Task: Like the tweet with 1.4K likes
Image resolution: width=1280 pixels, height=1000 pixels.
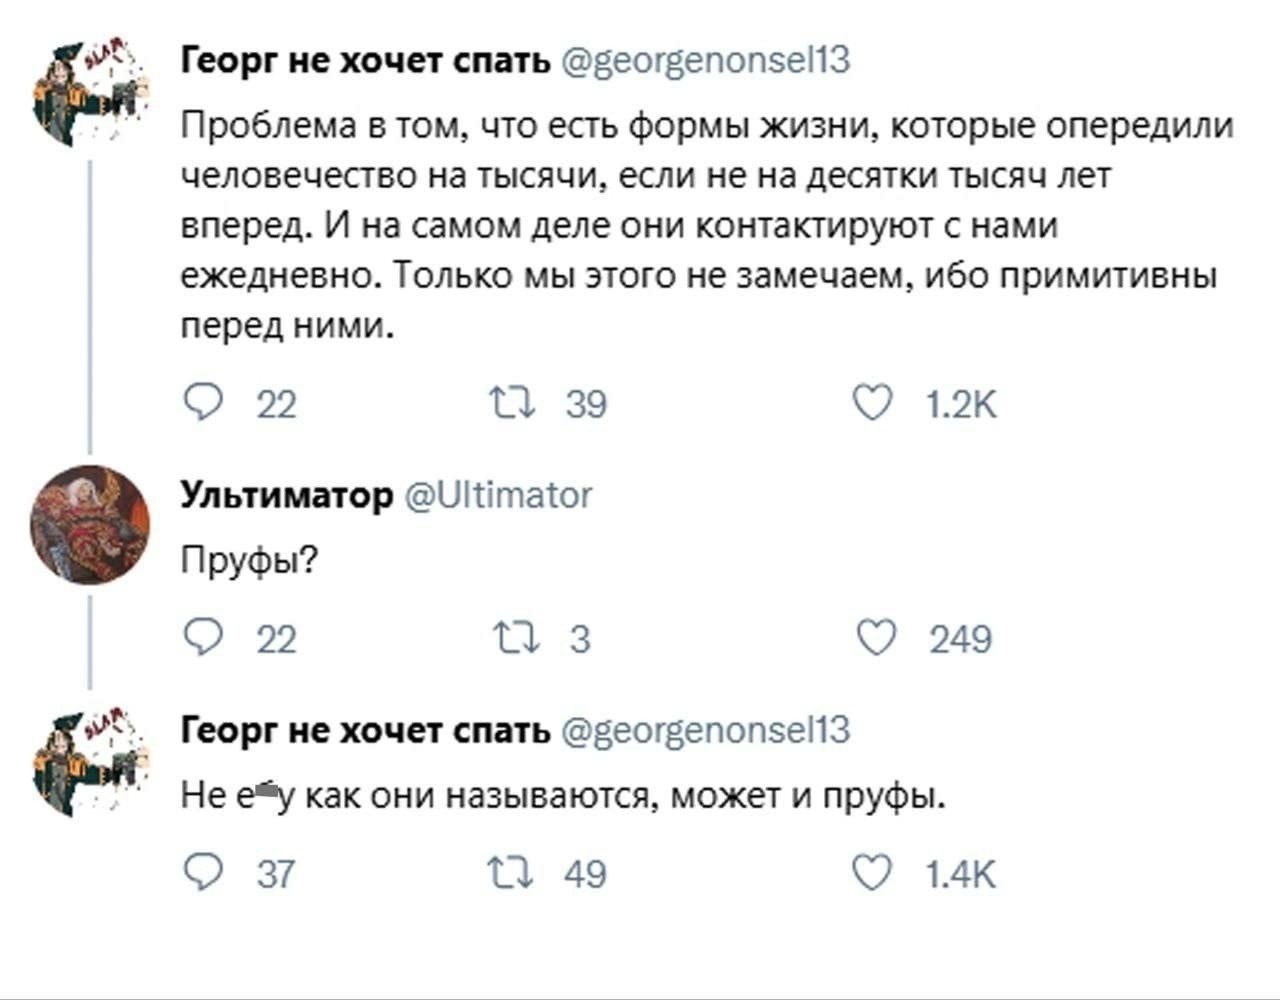Action: point(872,873)
